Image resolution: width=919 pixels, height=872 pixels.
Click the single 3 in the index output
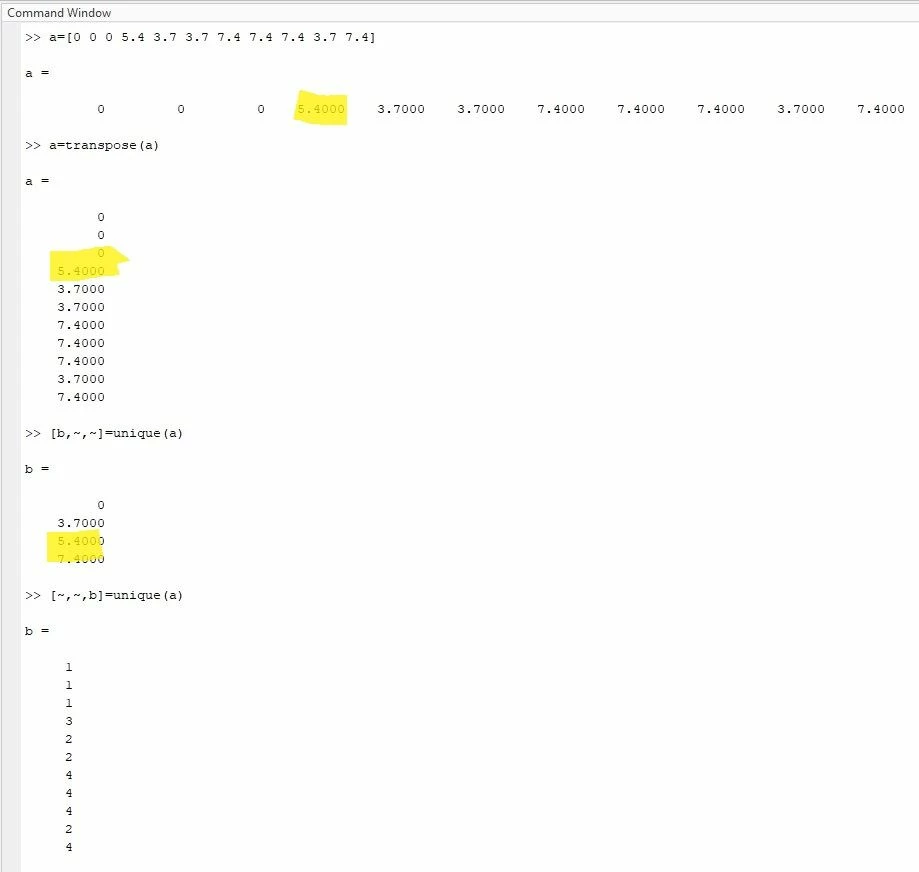click(x=69, y=721)
